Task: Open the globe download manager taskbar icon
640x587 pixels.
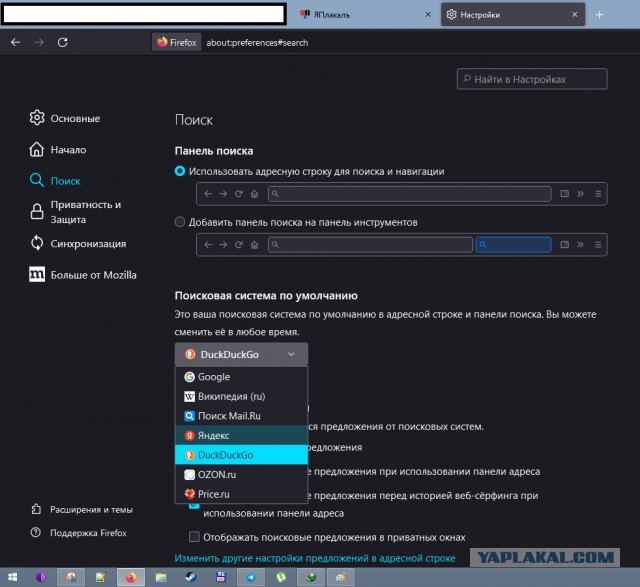Action: click(311, 577)
